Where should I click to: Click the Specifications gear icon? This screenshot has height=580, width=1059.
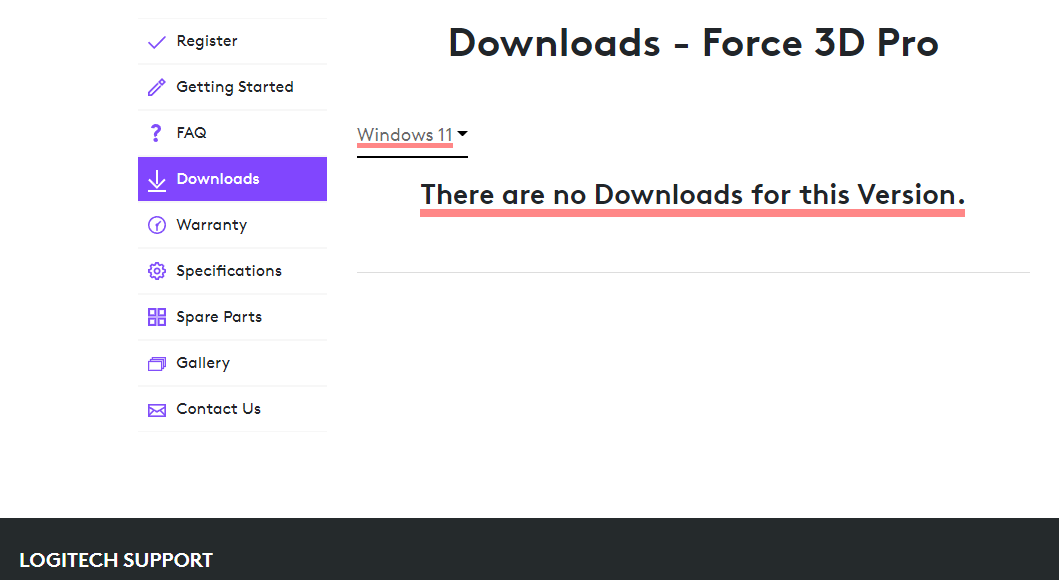157,271
